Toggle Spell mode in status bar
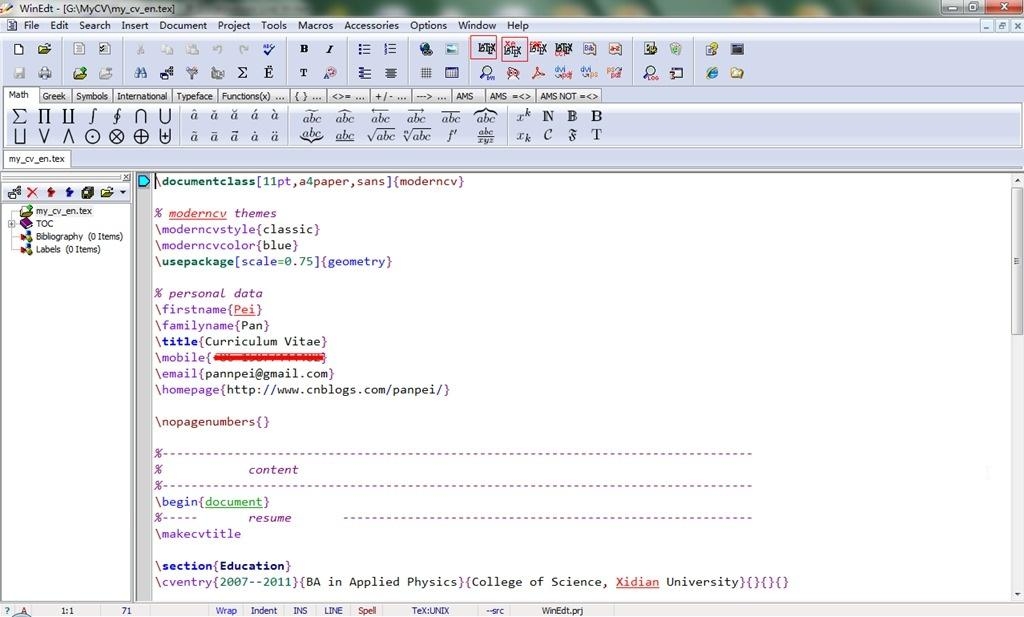Image resolution: width=1024 pixels, height=617 pixels. pyautogui.click(x=367, y=610)
